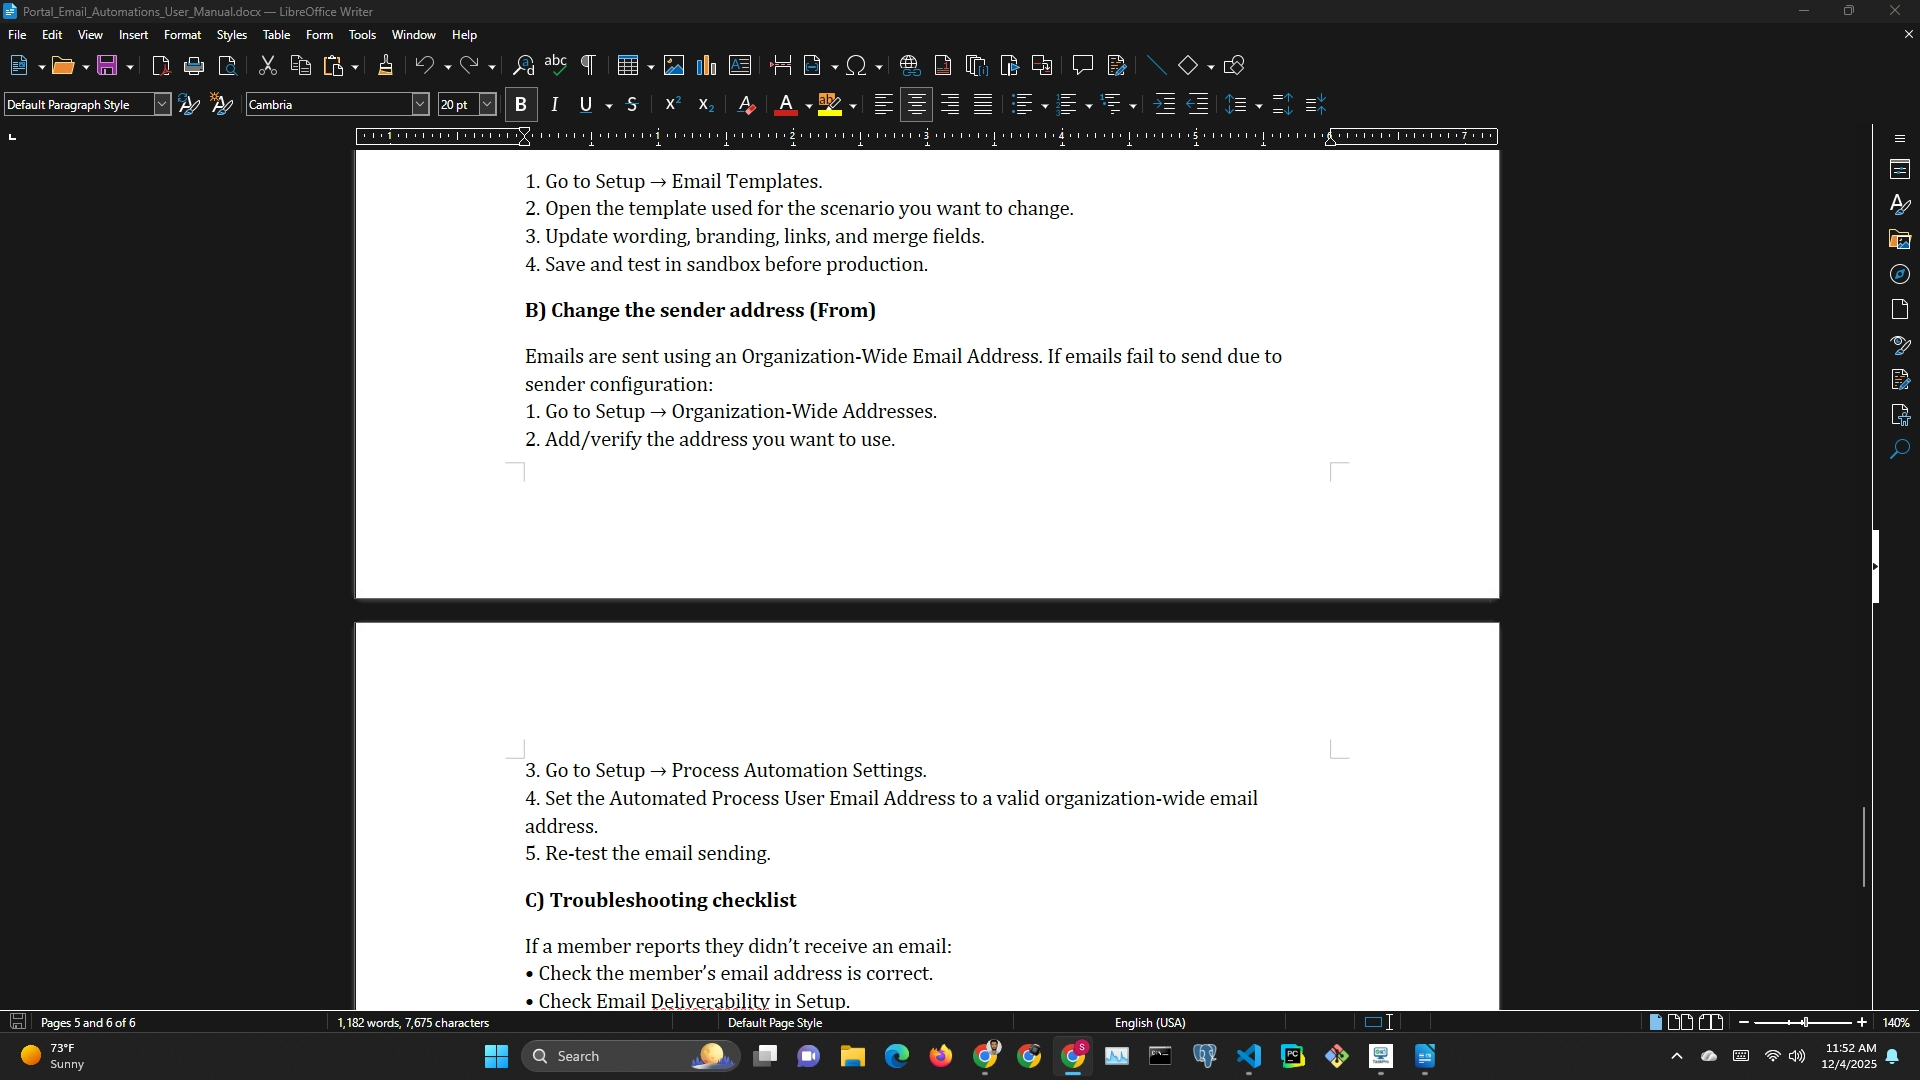
Task: Expand the Paragraph Style dropdown
Action: tap(162, 105)
